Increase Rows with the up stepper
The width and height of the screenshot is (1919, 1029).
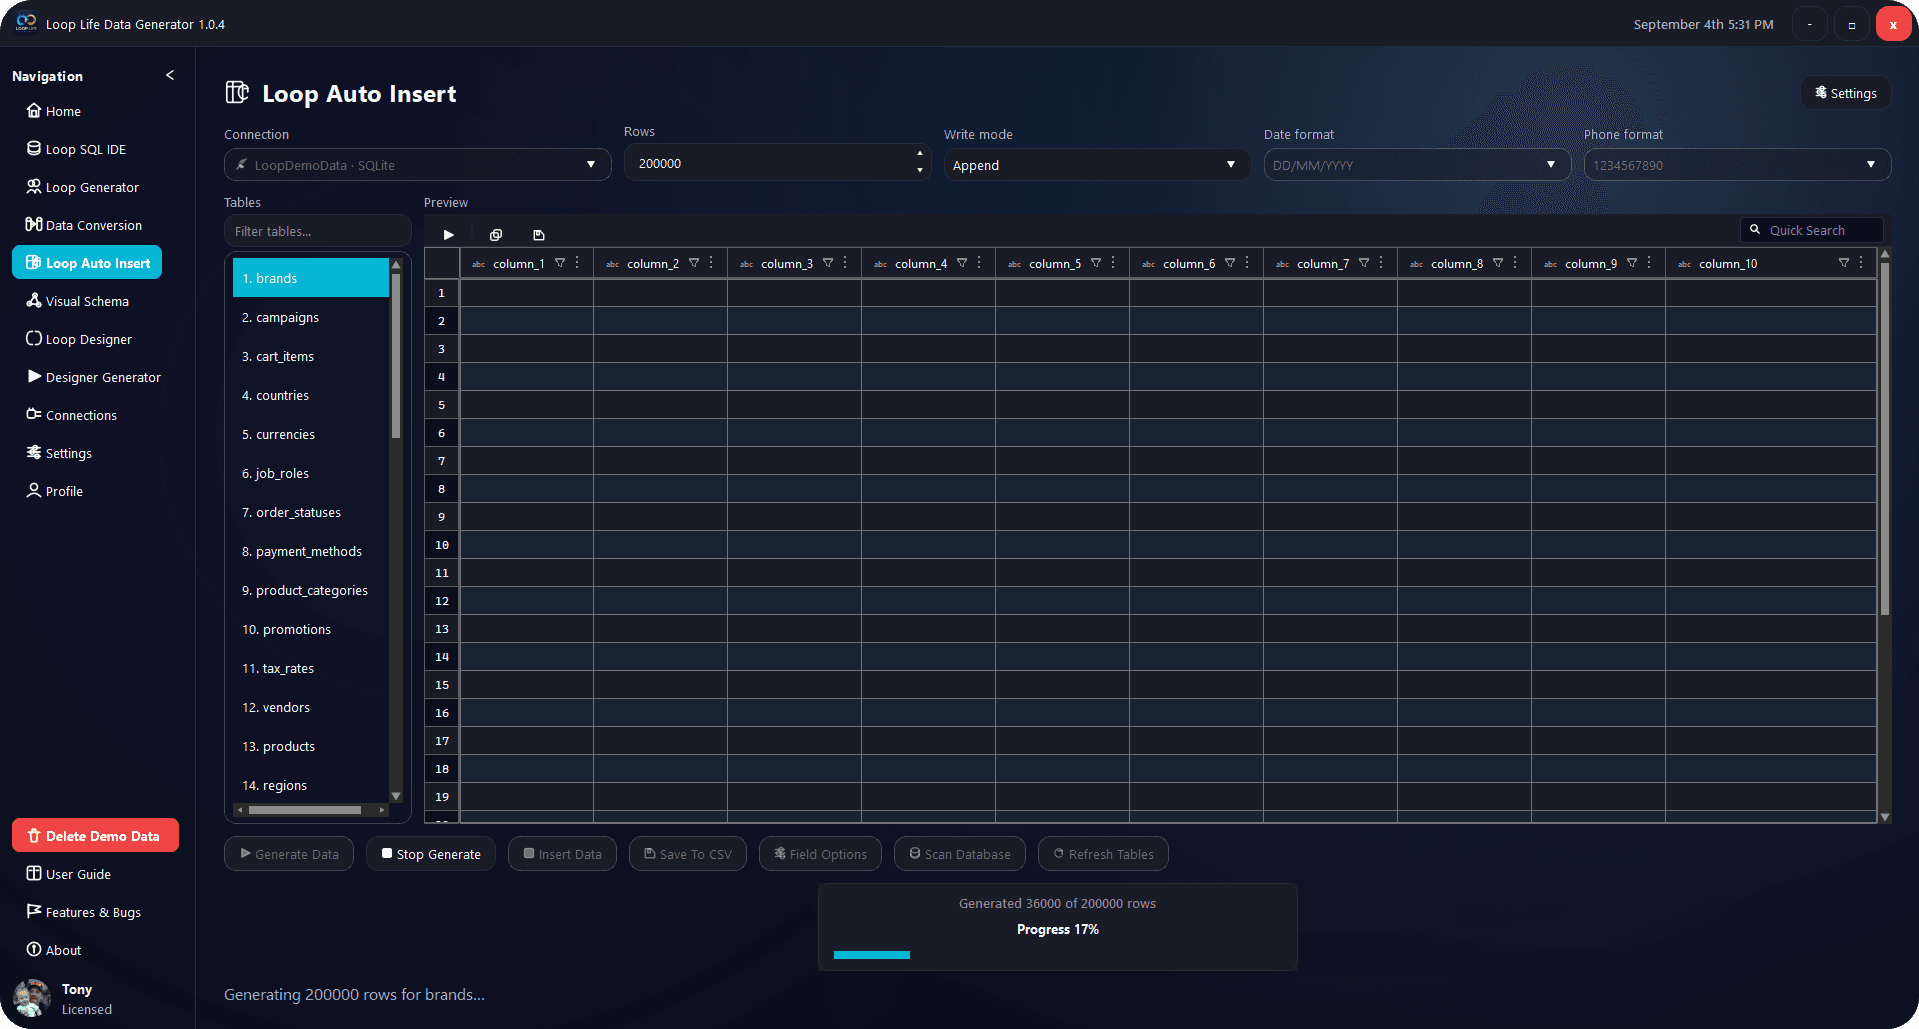tap(920, 154)
